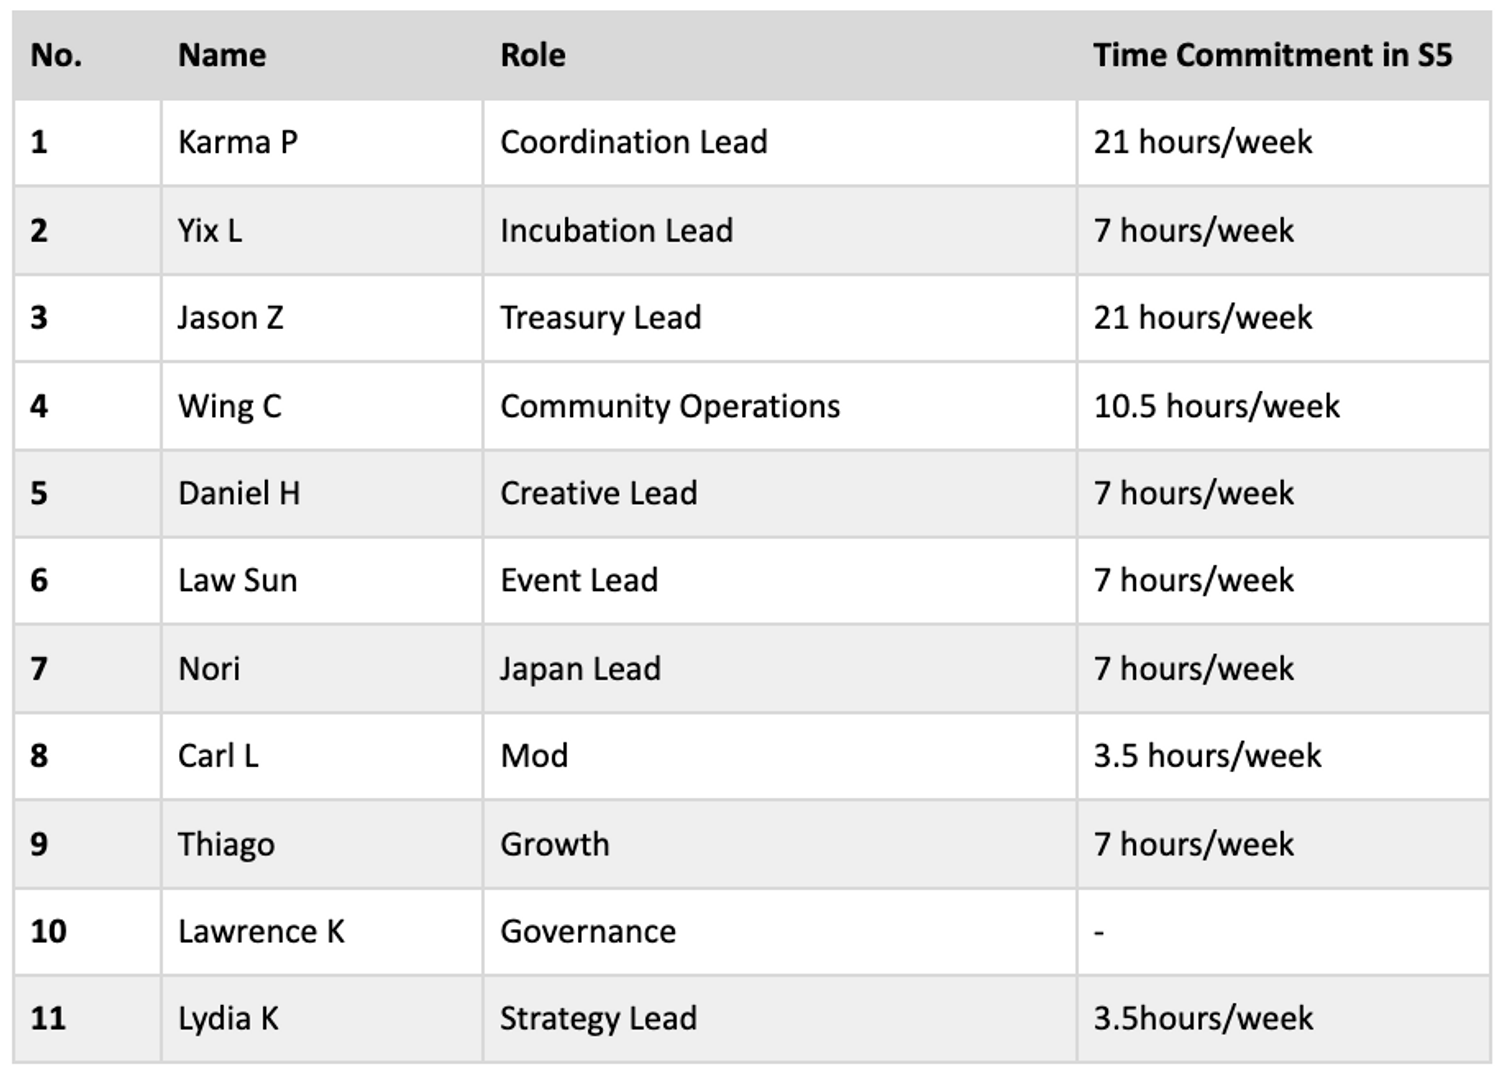Click the 'Daniel H' name cell
The height and width of the screenshot is (1073, 1500).
[239, 493]
